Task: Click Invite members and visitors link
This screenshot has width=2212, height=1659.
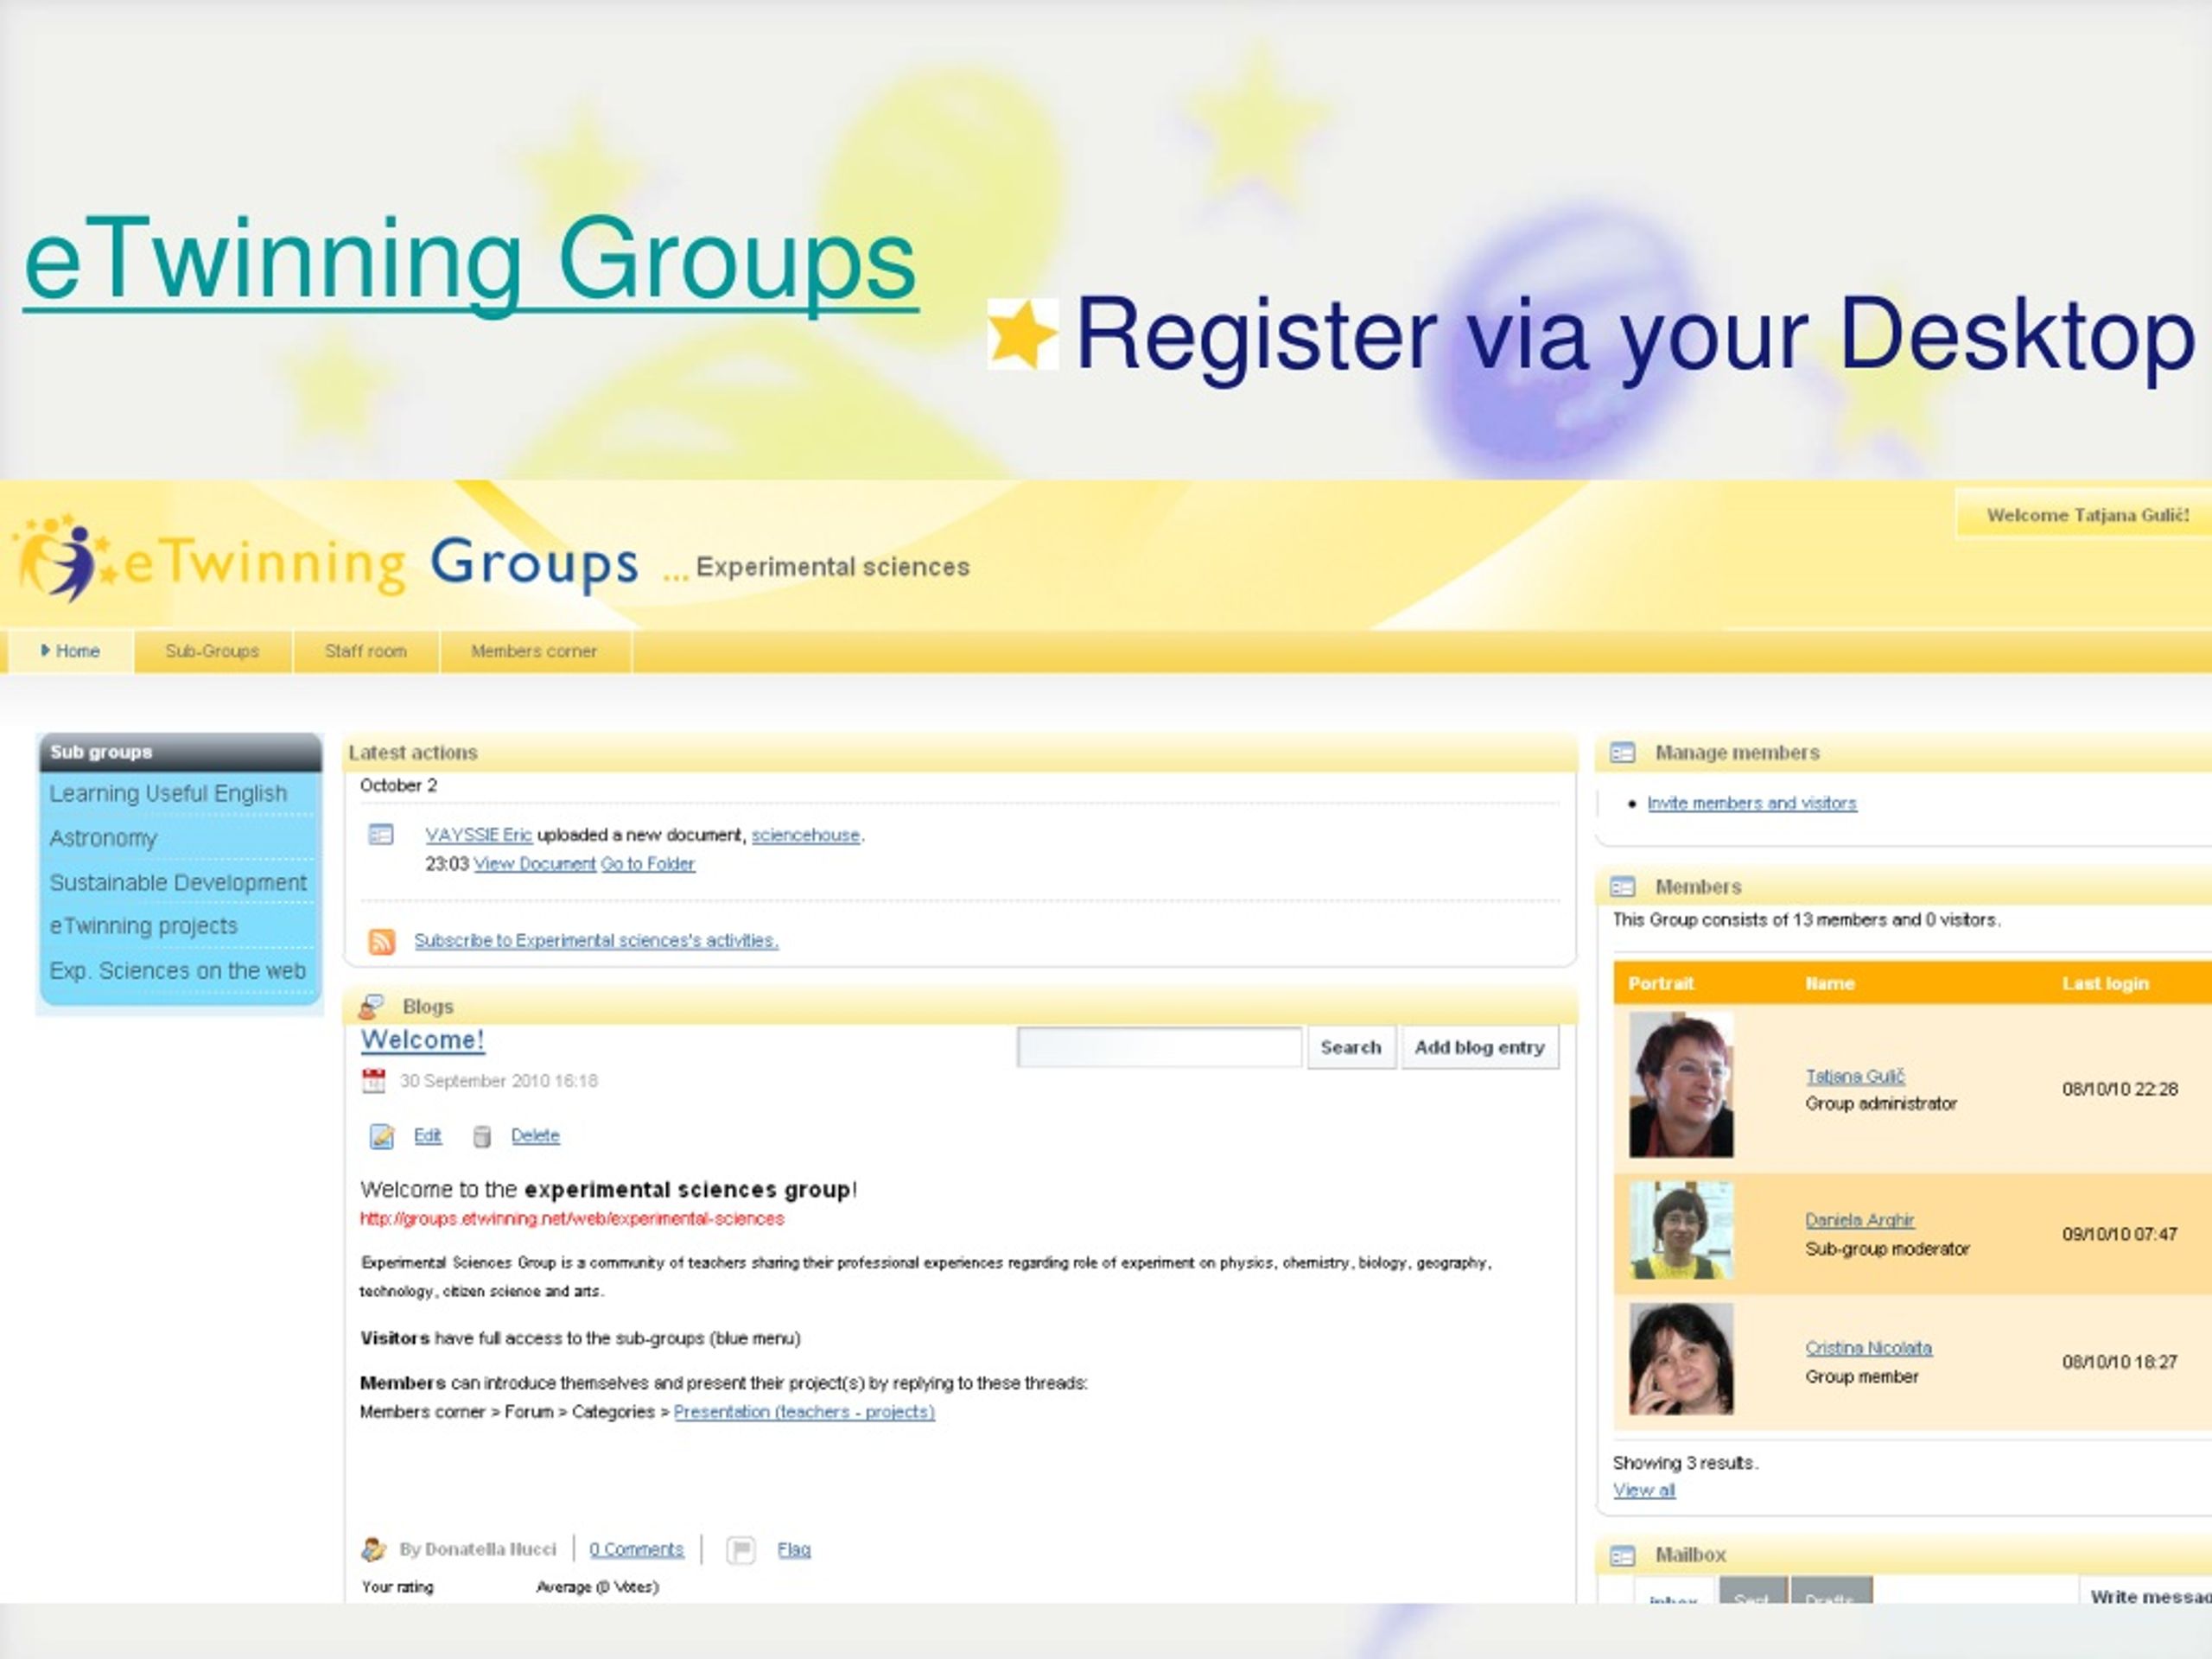Action: click(1752, 803)
